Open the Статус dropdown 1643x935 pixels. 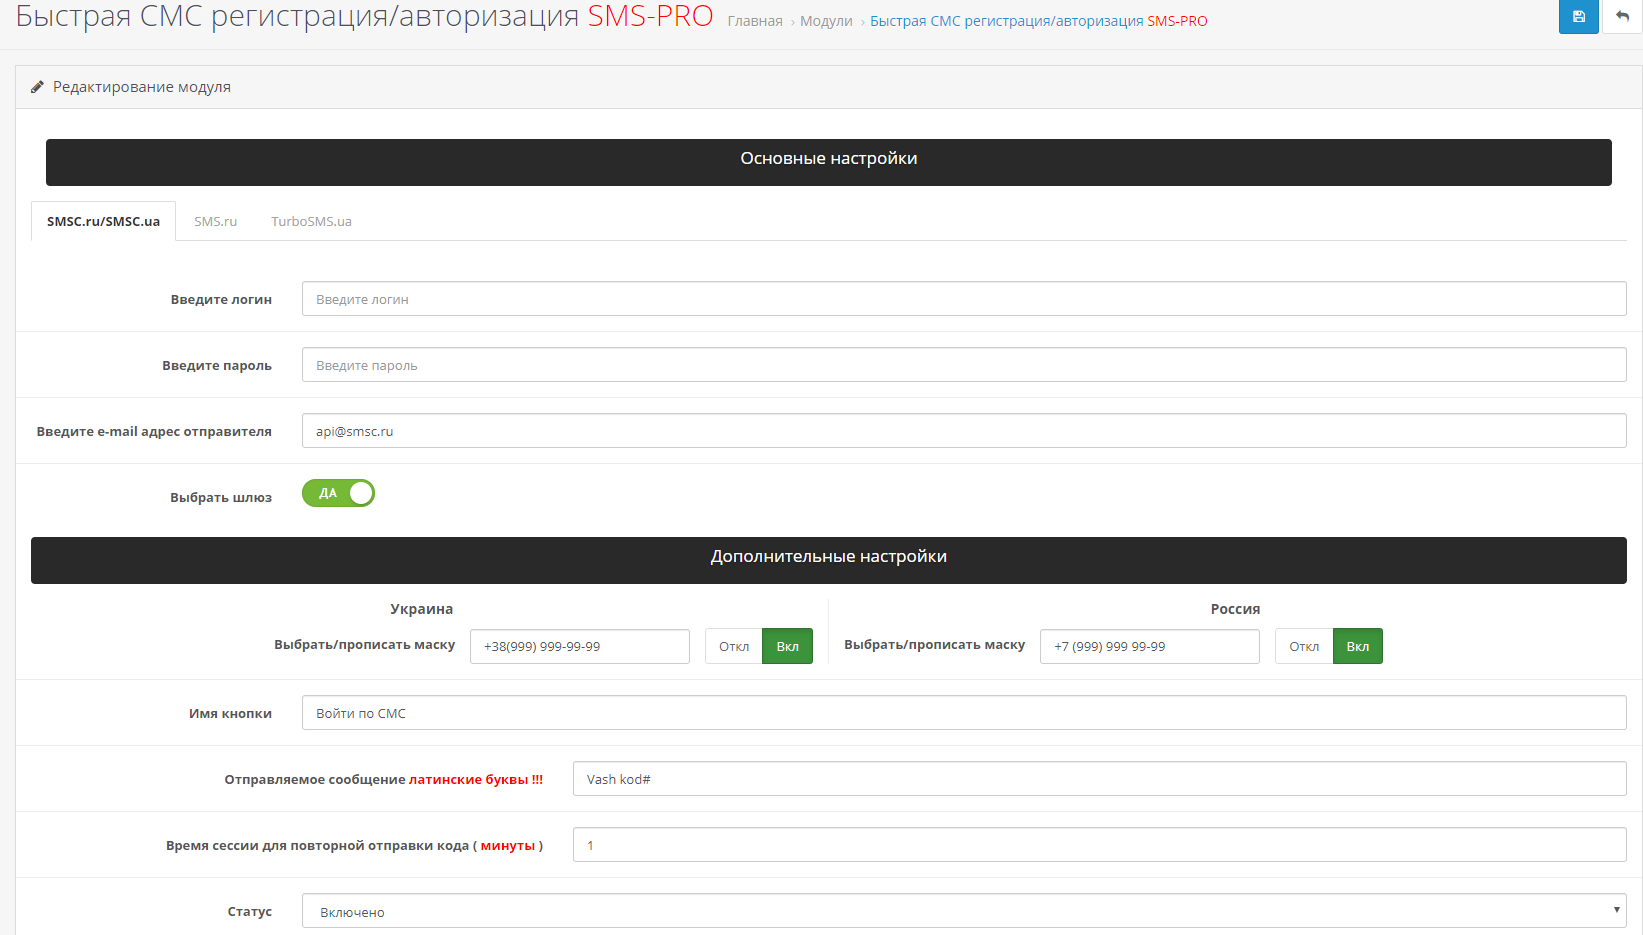(x=964, y=911)
